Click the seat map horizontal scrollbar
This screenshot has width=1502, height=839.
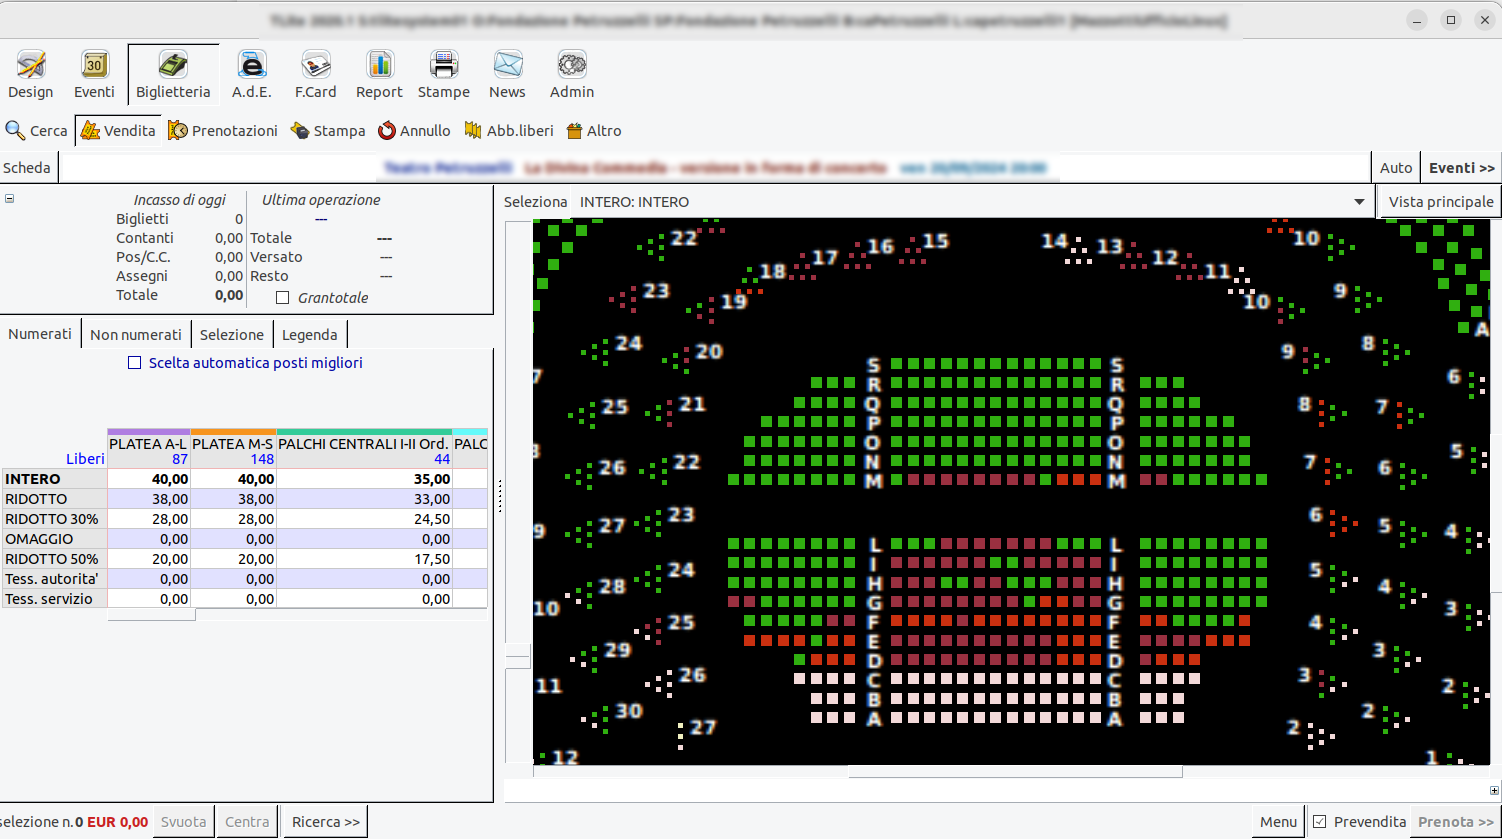(1015, 772)
